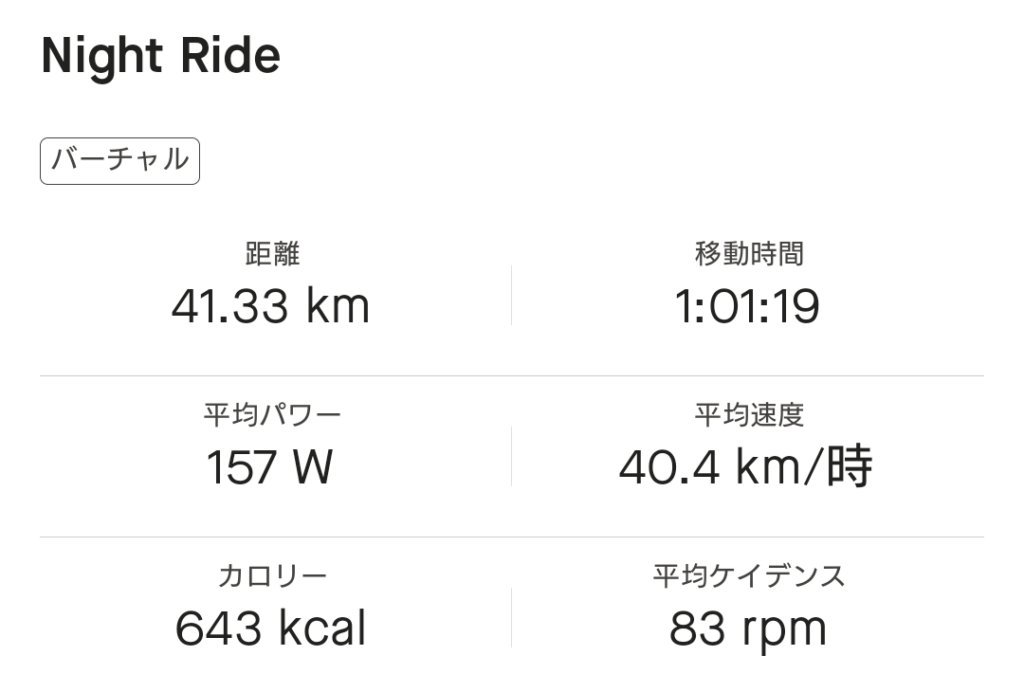The image size is (1024, 692).
Task: Select the 157 W average power value
Action: 270,466
